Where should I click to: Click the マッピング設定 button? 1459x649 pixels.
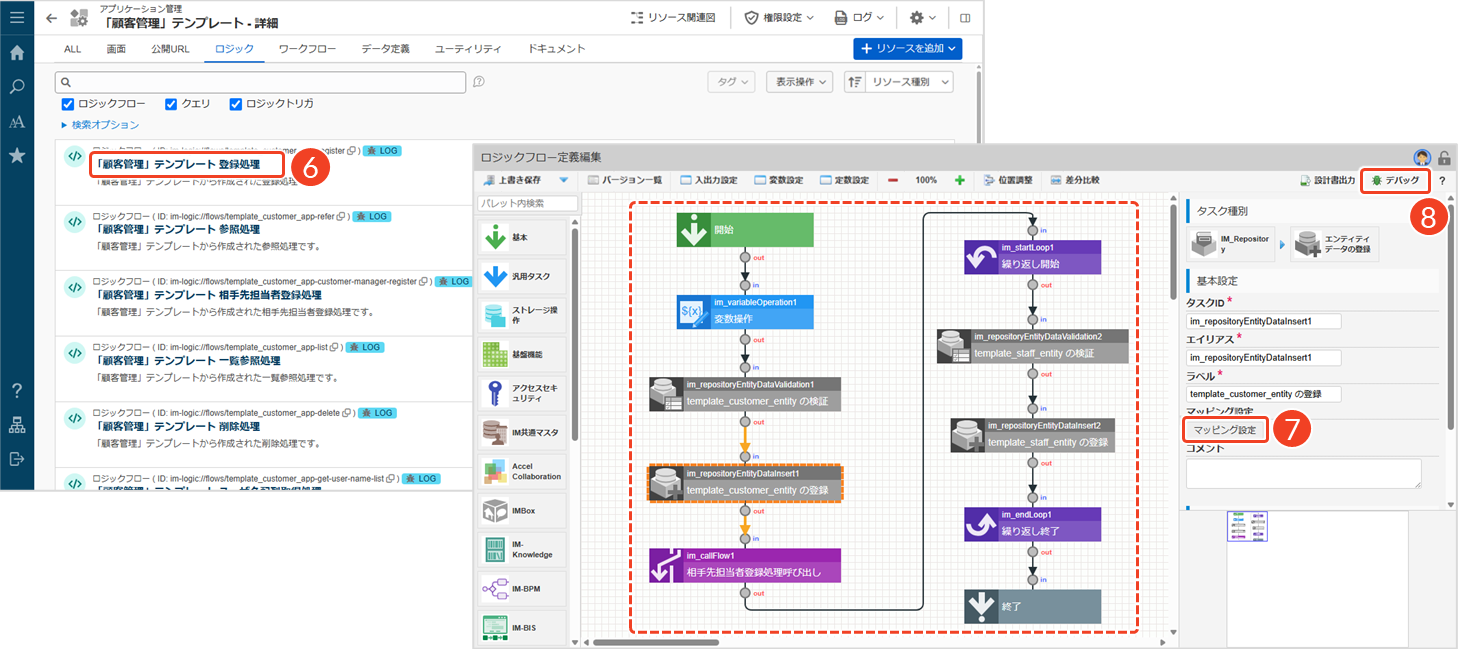pyautogui.click(x=1226, y=430)
